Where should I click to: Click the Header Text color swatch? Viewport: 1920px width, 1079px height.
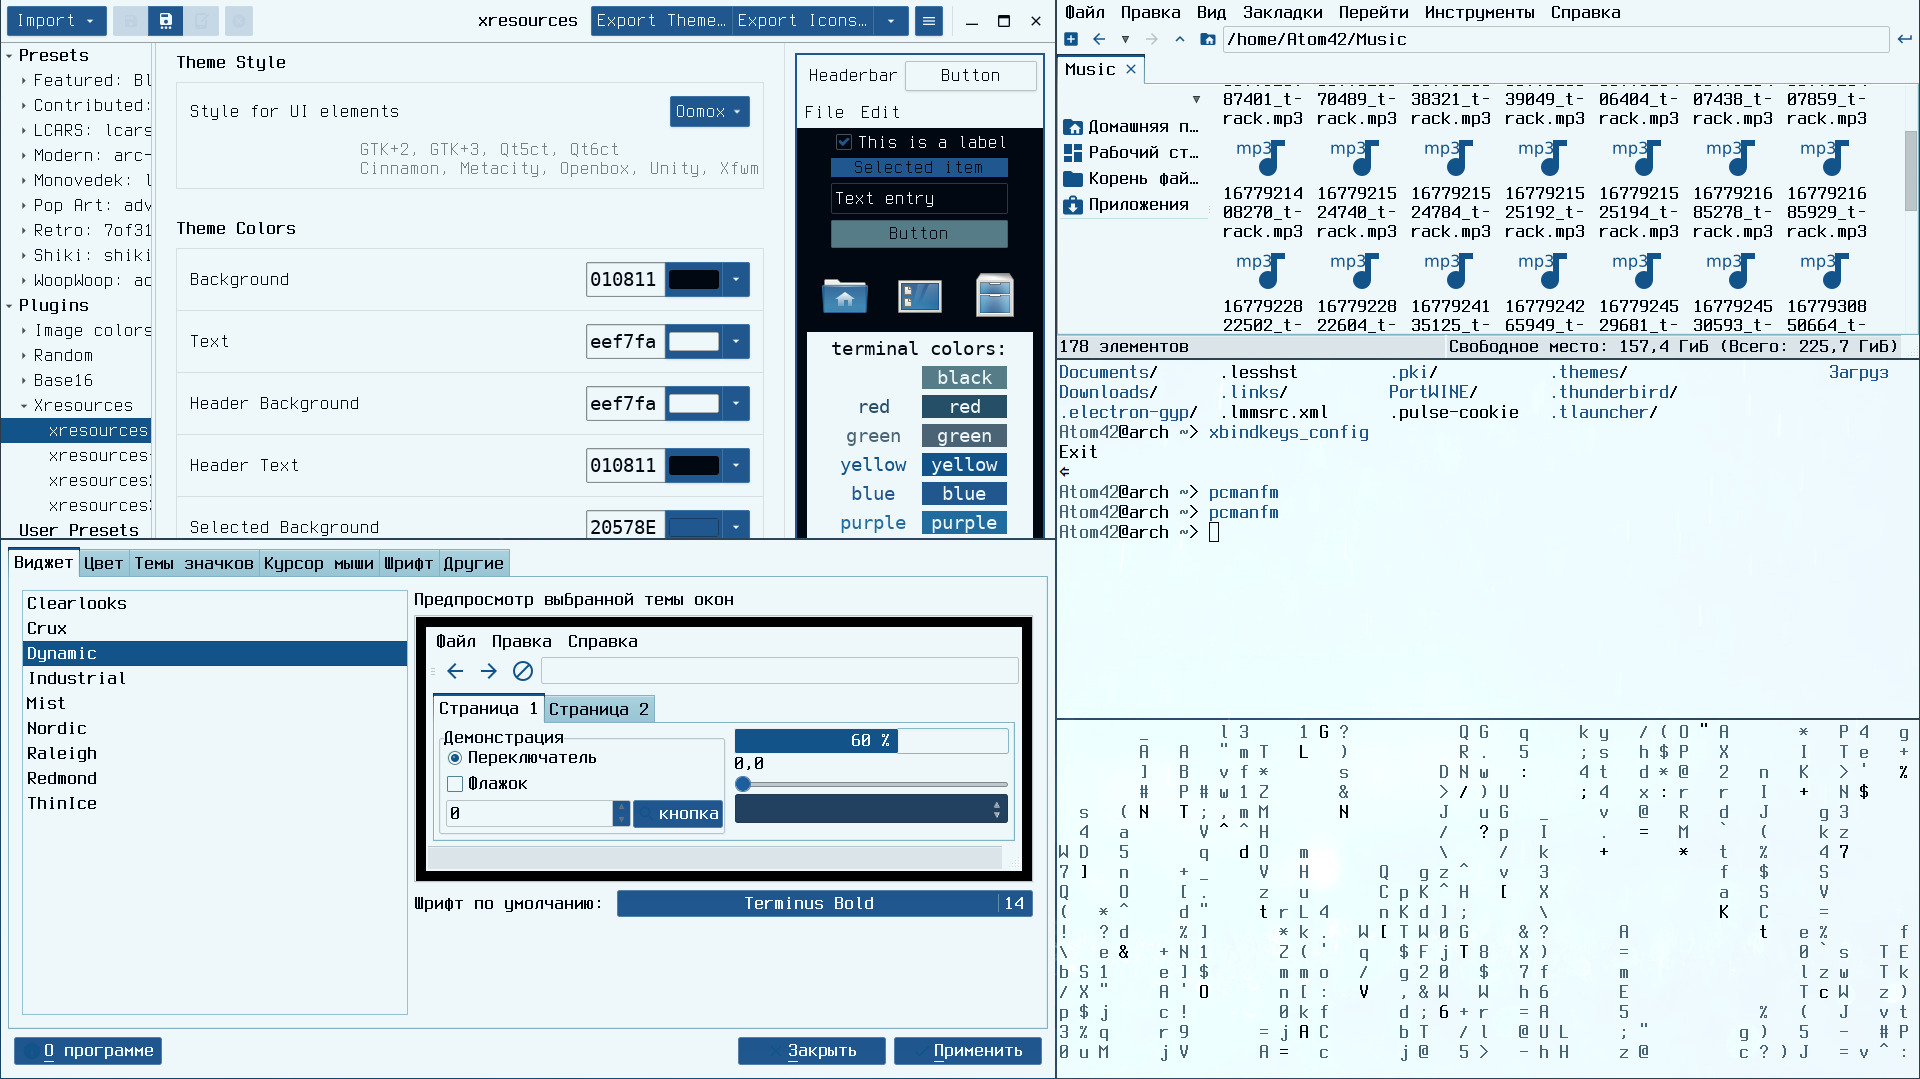point(694,465)
